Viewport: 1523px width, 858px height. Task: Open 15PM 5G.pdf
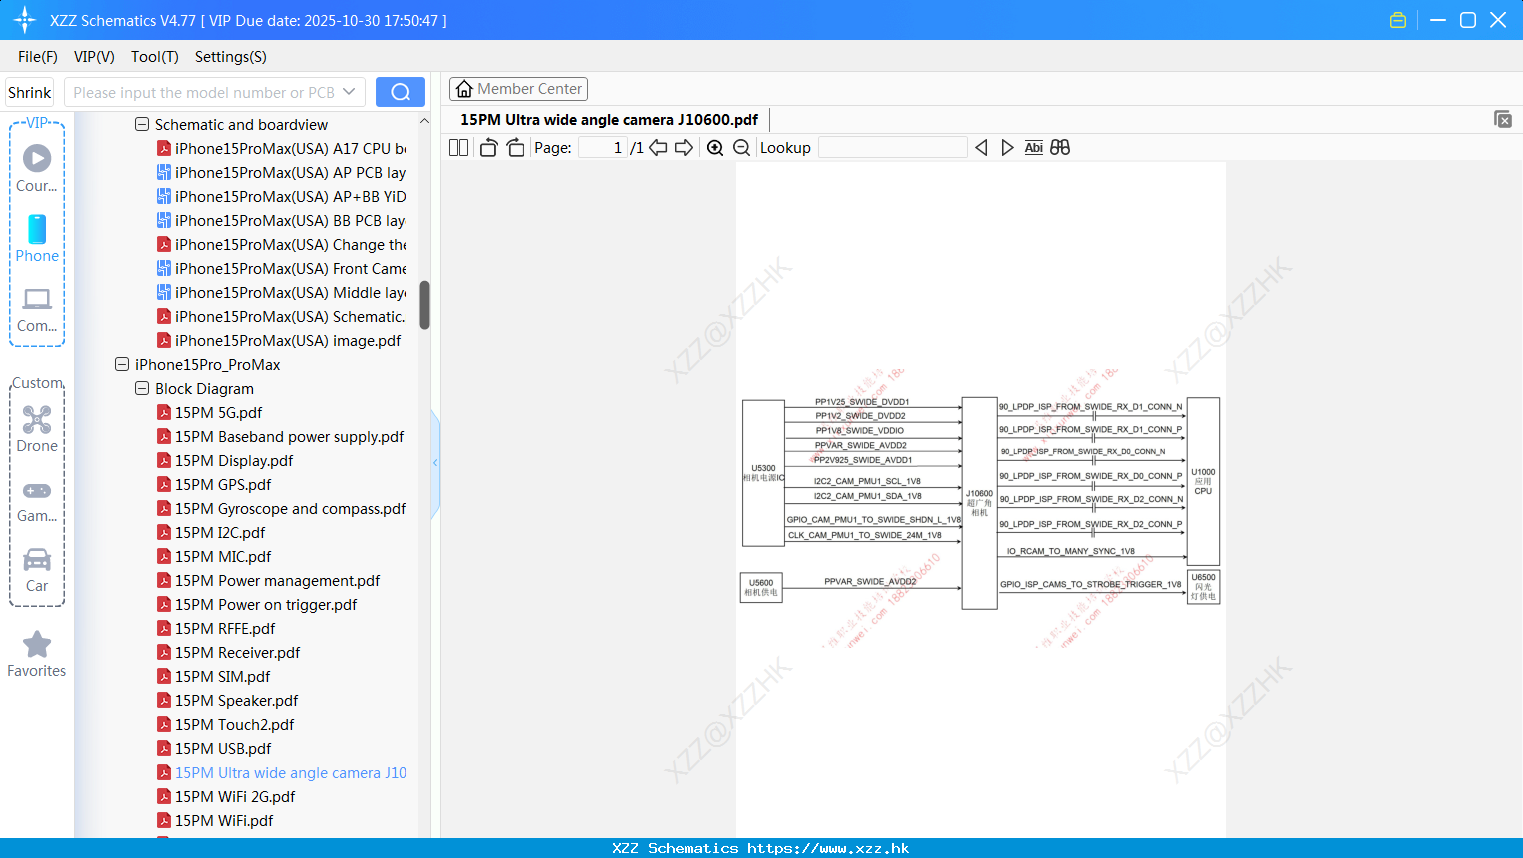pos(209,413)
